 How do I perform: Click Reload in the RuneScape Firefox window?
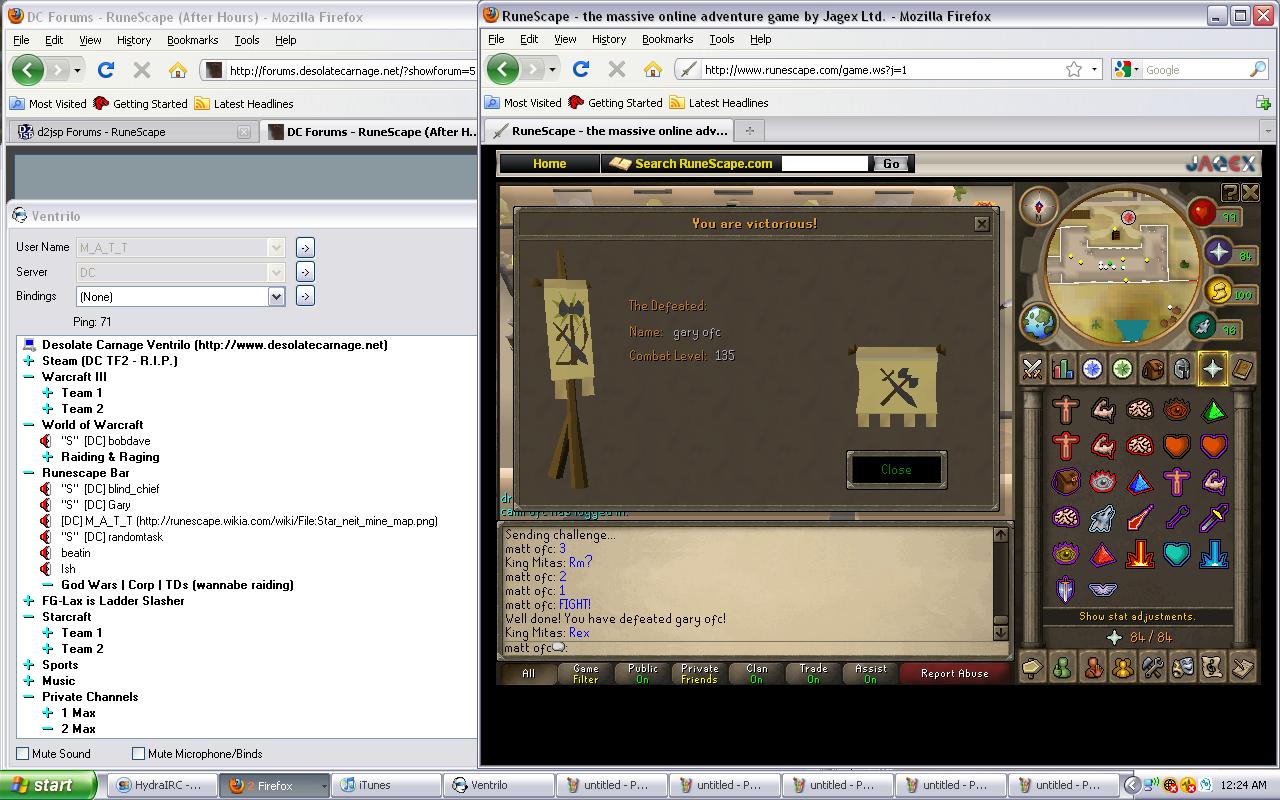click(580, 69)
